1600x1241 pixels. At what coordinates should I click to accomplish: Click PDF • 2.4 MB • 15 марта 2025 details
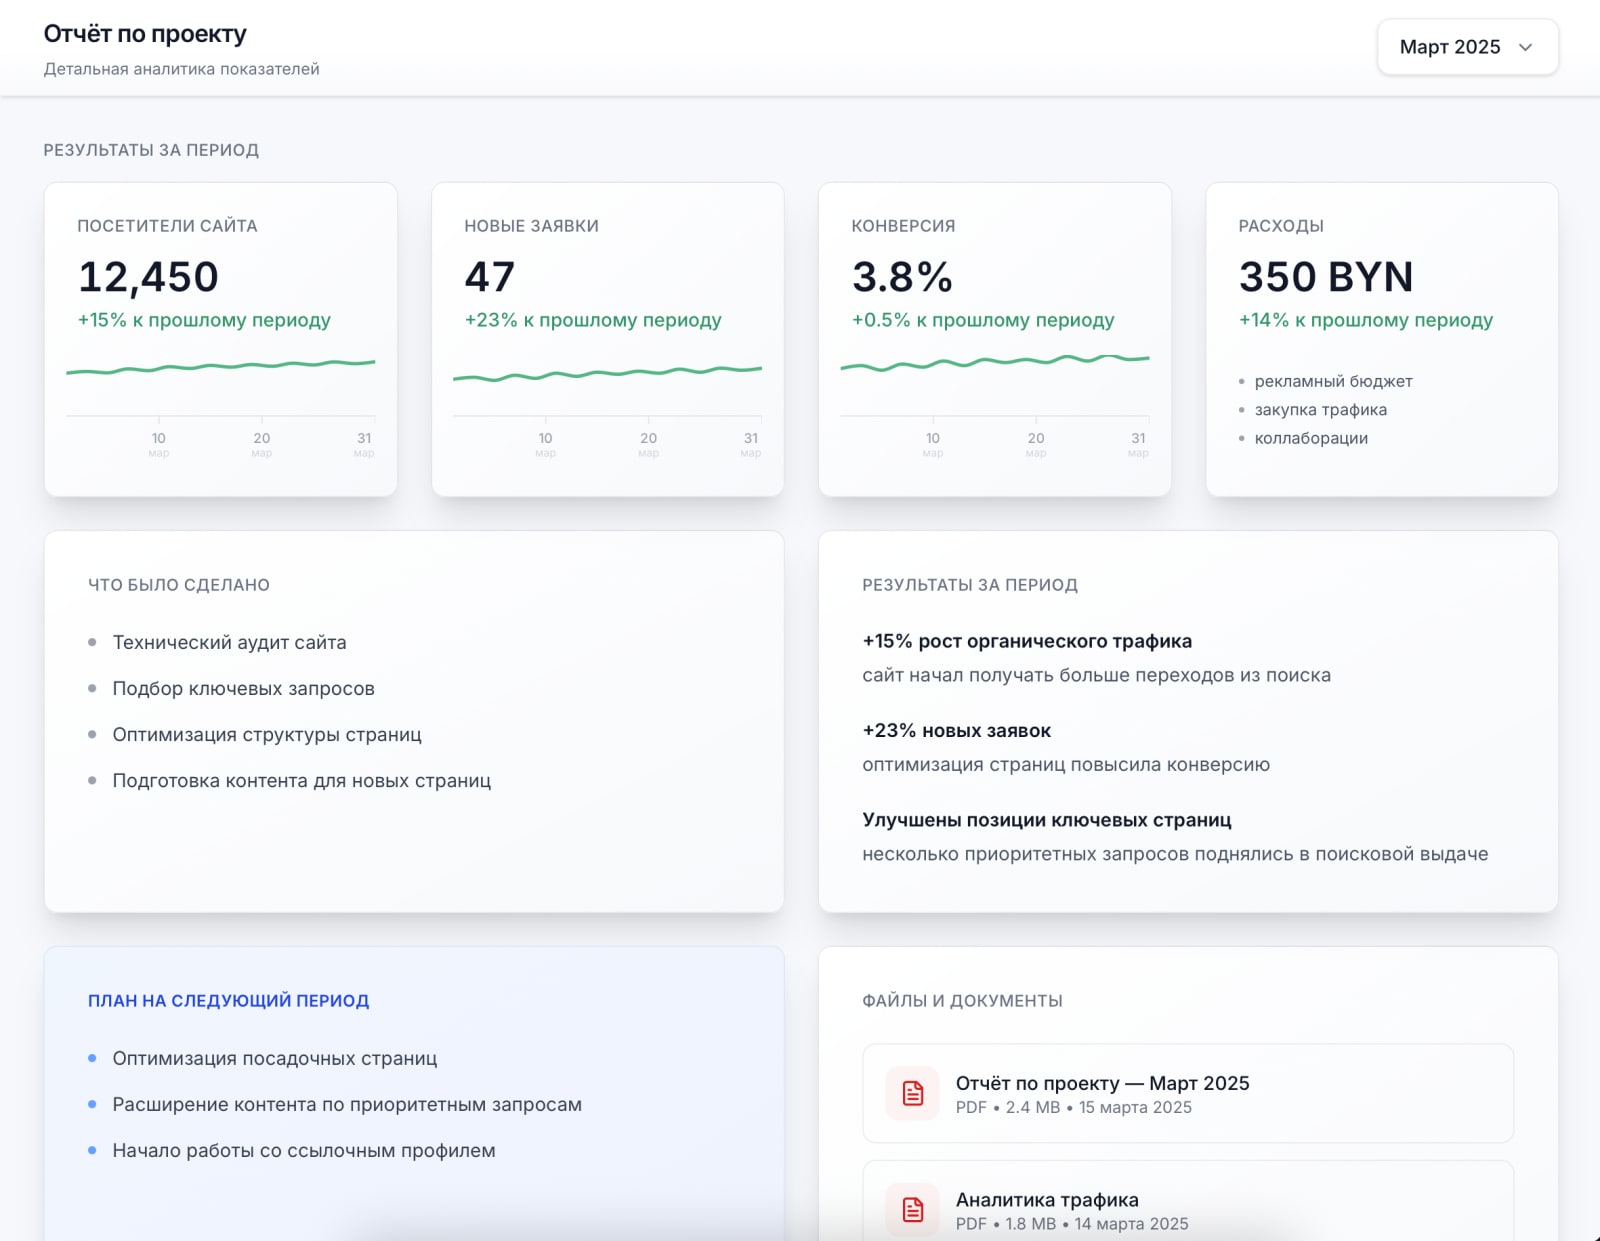point(1073,1107)
